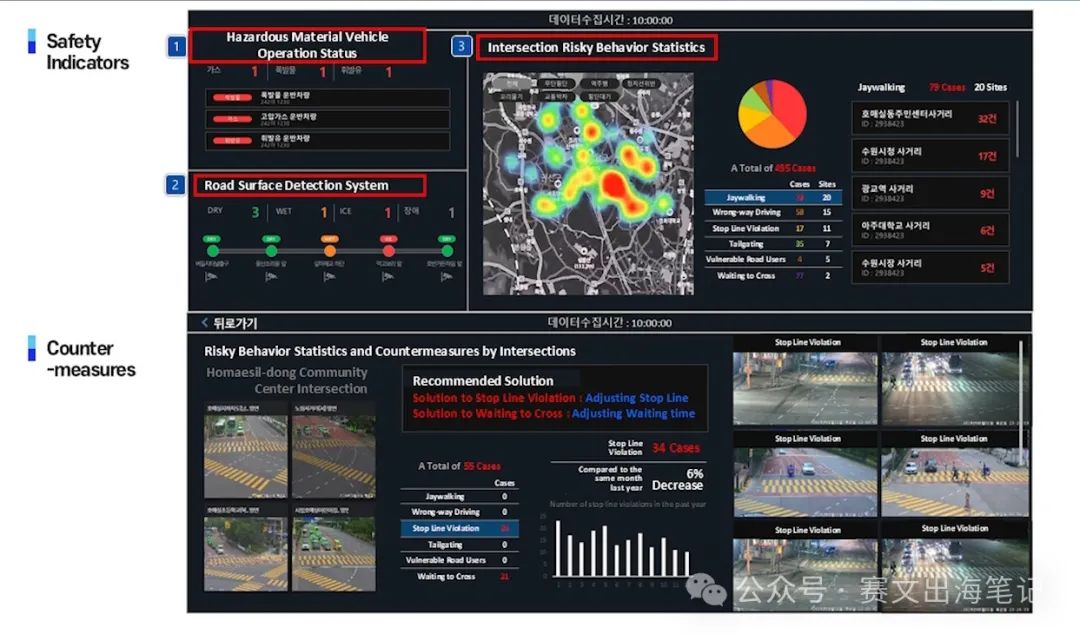
Task: Select the 횡단대기 filter chip on the map
Action: point(599,96)
